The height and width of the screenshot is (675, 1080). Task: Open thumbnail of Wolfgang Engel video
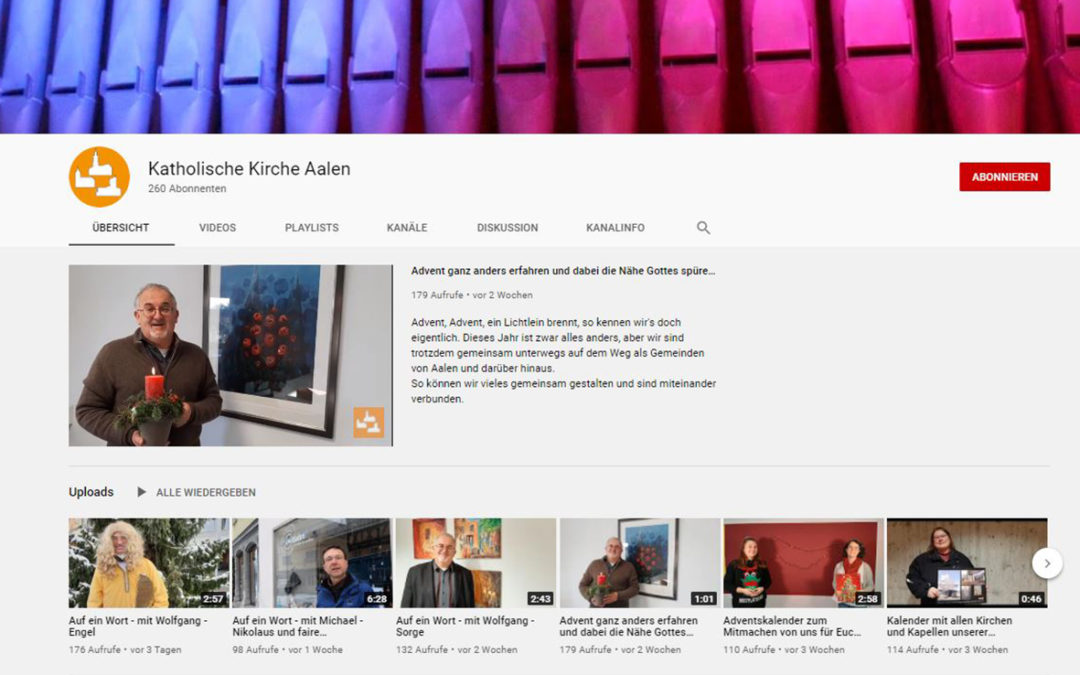click(x=149, y=563)
